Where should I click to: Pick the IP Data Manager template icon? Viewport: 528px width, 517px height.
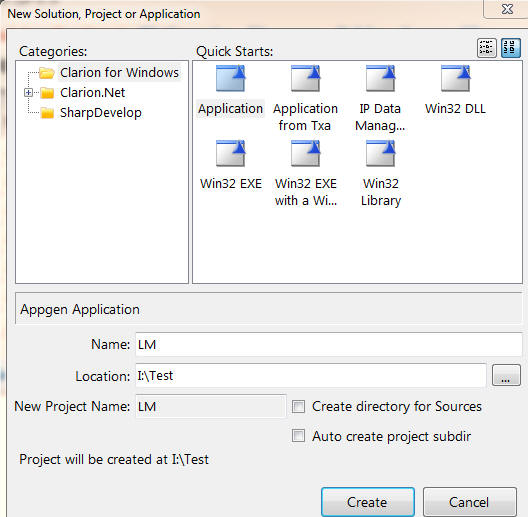click(x=381, y=78)
